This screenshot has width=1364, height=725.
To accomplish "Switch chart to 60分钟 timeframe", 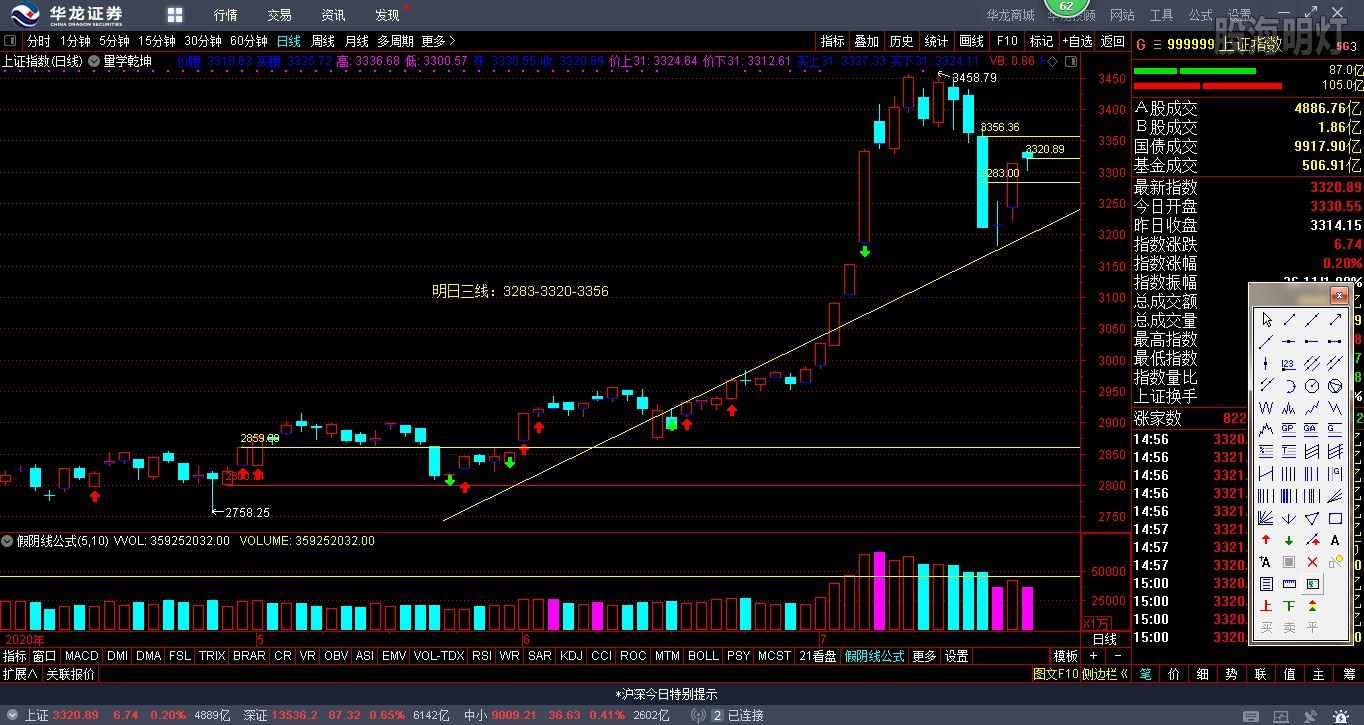I will coord(249,41).
